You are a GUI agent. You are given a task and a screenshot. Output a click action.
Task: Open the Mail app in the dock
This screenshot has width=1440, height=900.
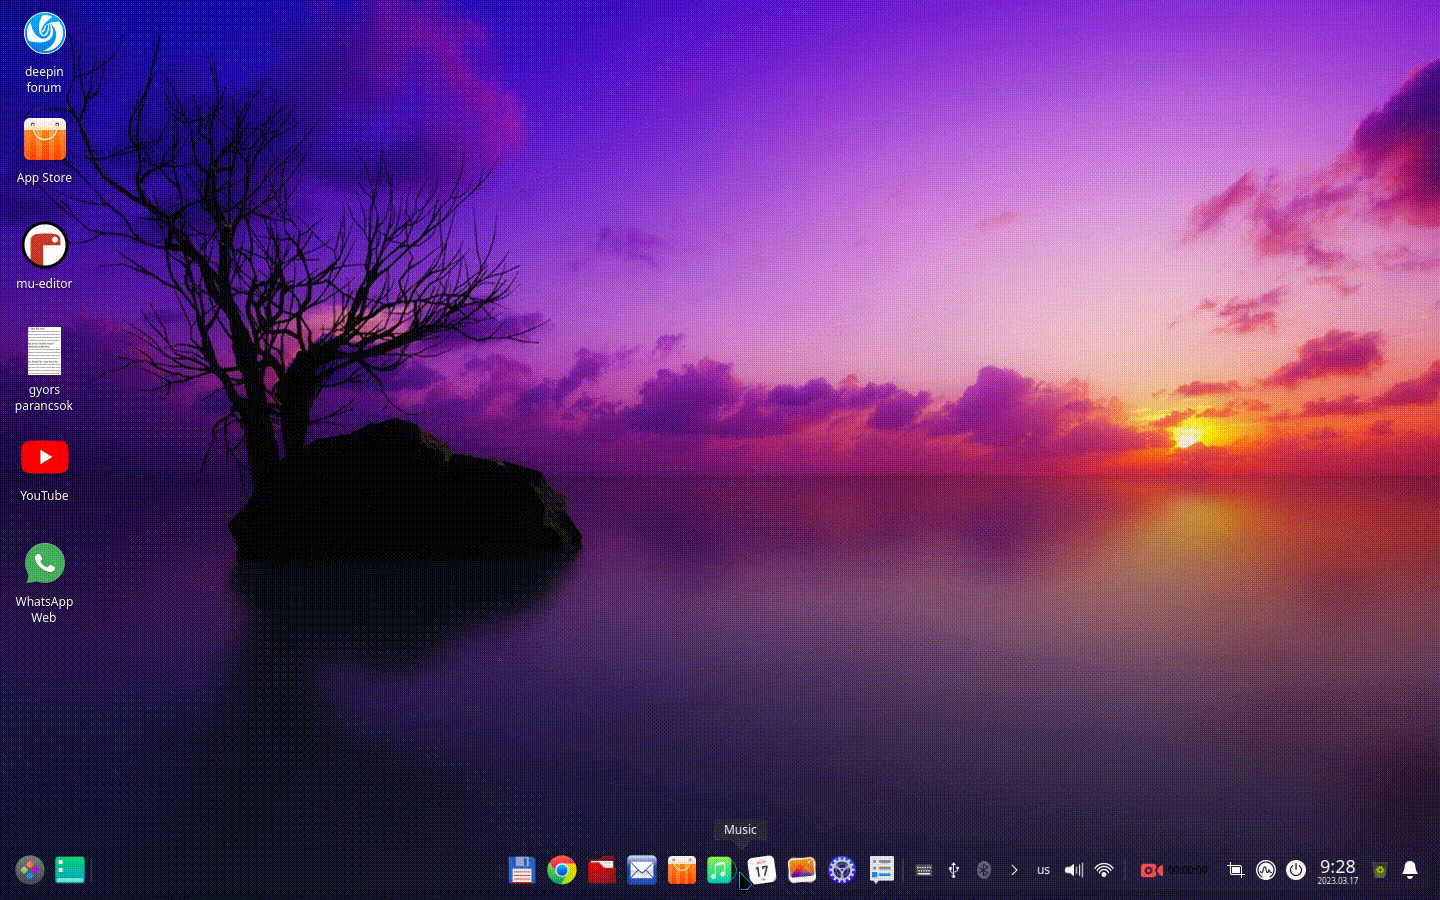(642, 870)
